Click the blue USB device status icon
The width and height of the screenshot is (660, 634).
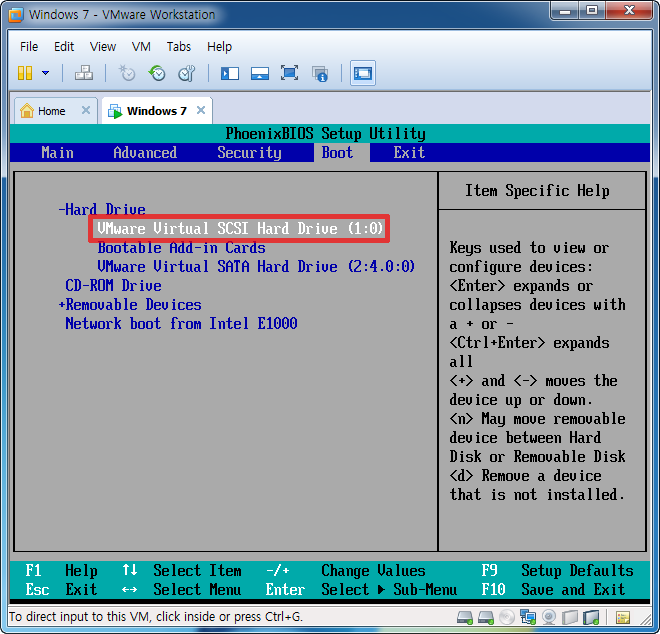coord(591,618)
